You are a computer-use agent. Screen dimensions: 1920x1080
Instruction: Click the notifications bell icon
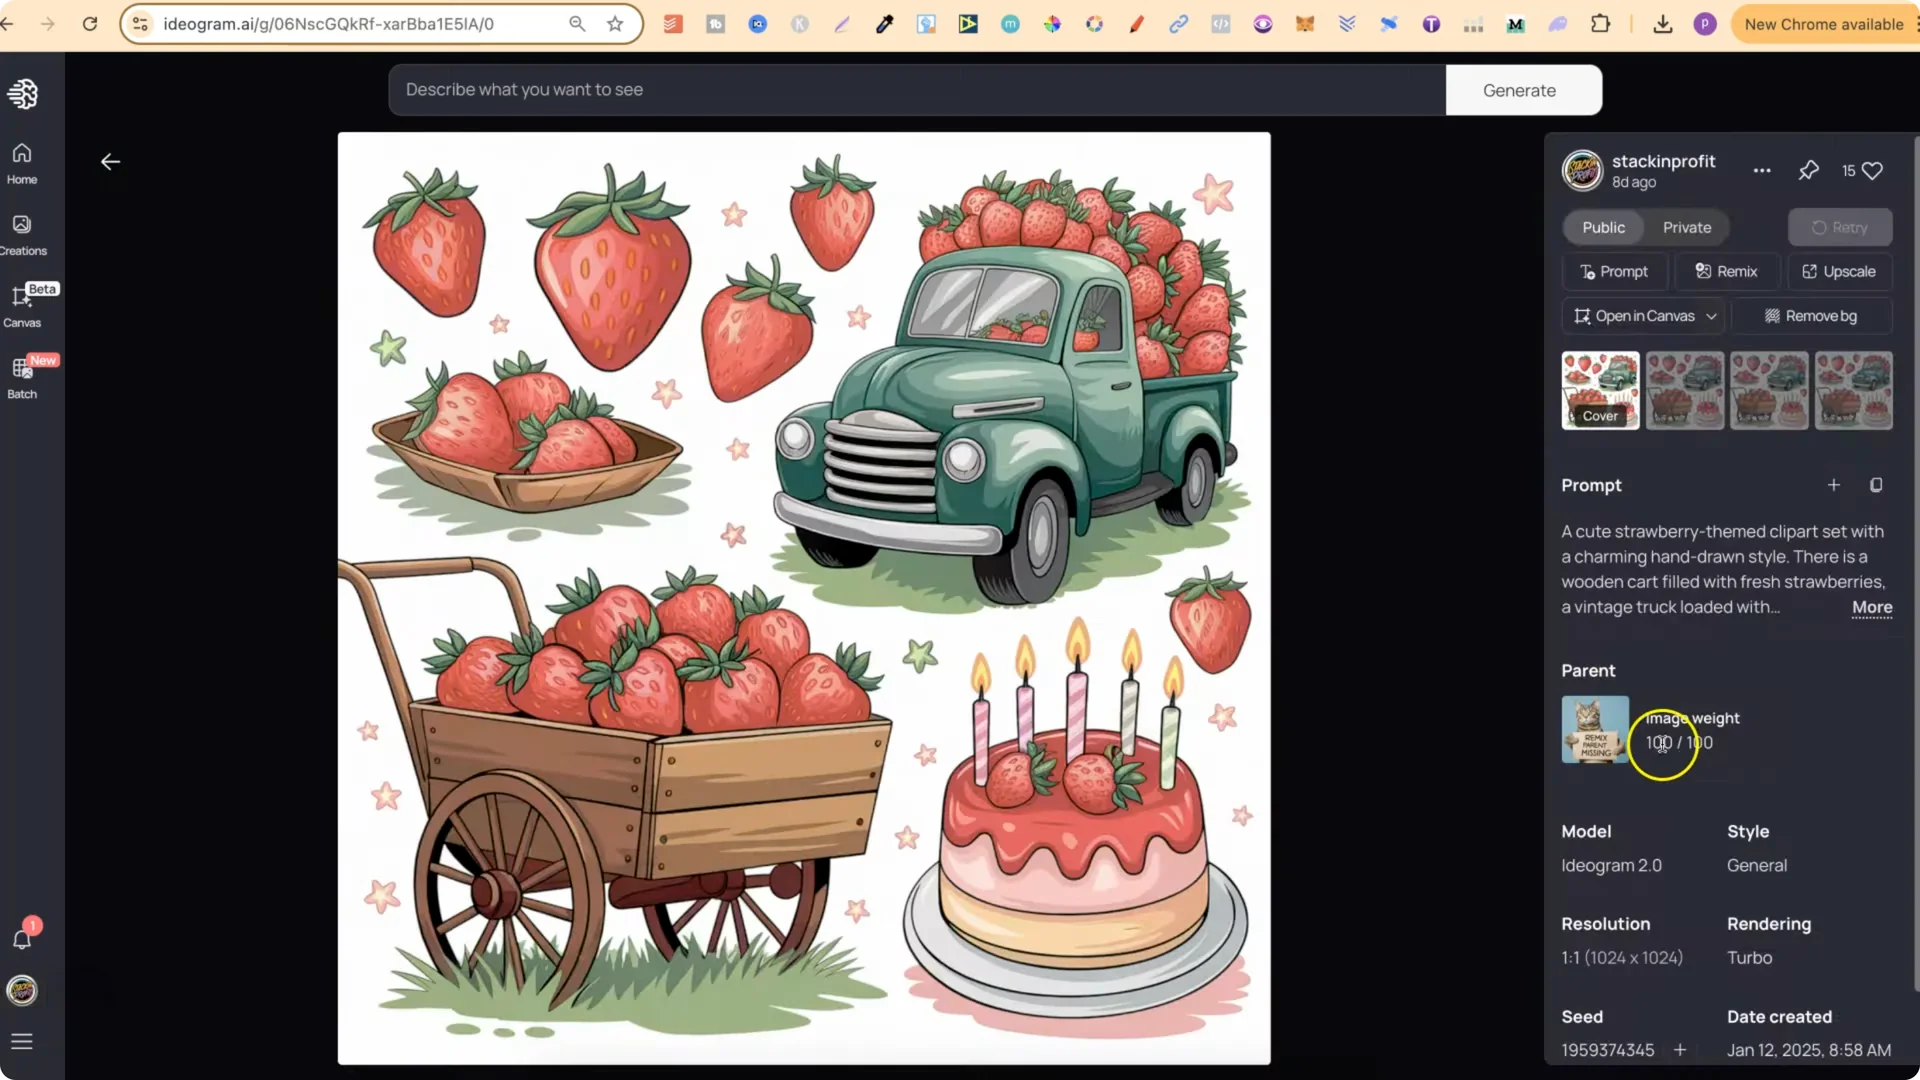pos(22,939)
